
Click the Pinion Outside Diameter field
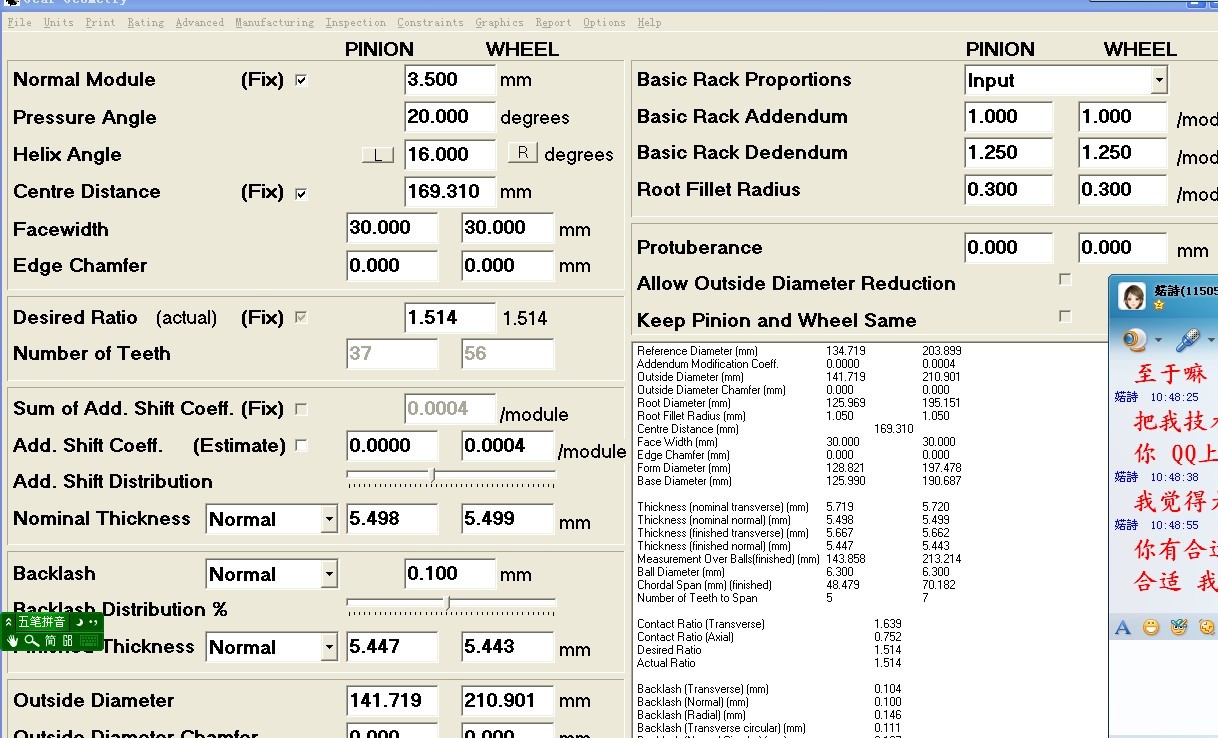point(392,701)
